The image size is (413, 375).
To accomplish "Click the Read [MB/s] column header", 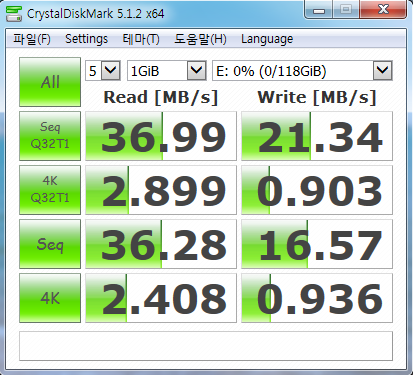I will [x=161, y=97].
